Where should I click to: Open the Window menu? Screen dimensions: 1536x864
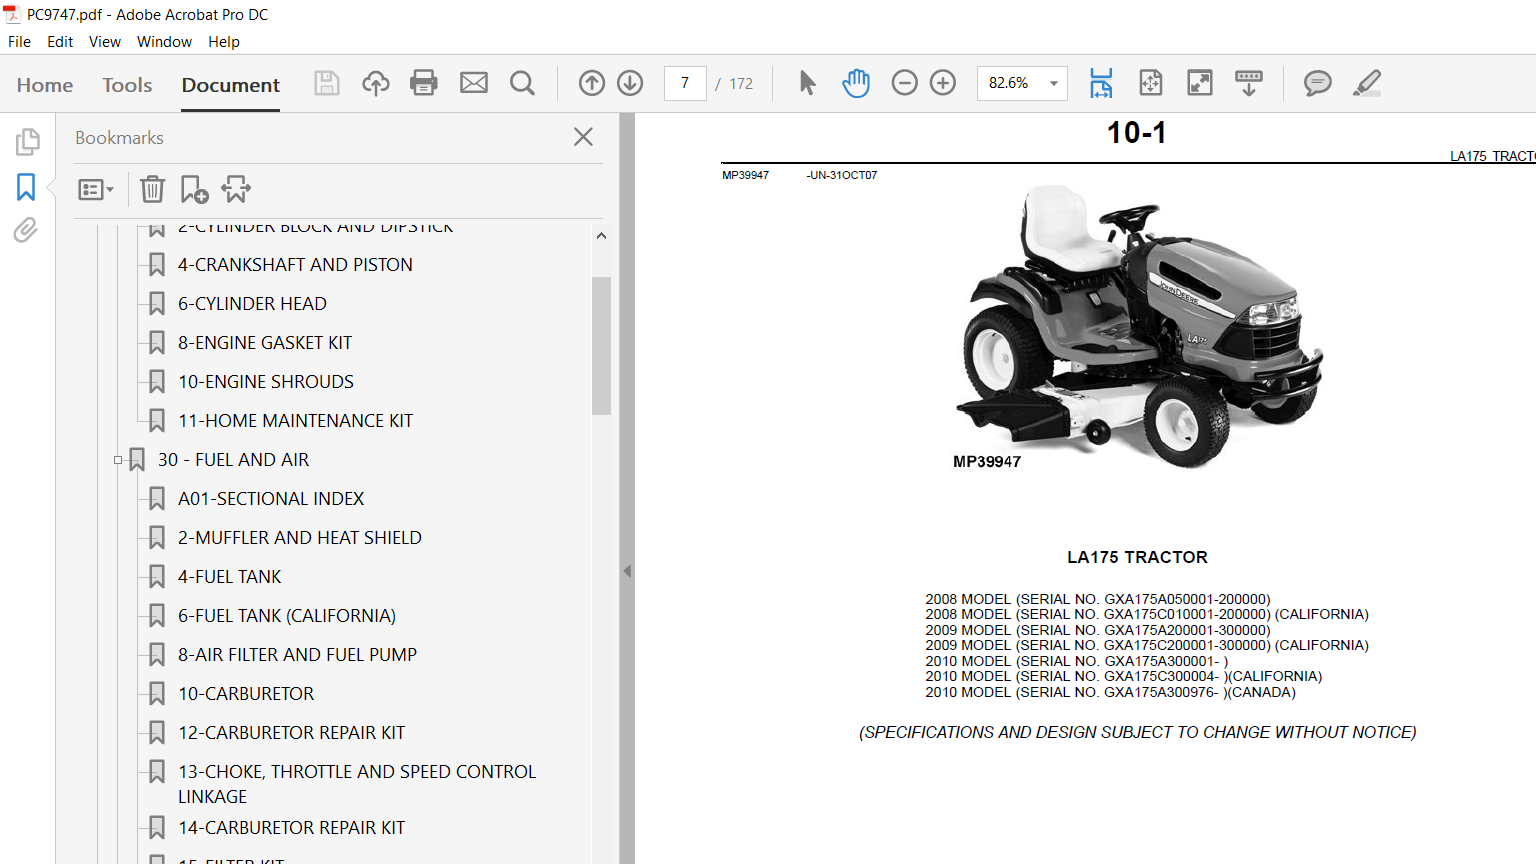point(164,42)
